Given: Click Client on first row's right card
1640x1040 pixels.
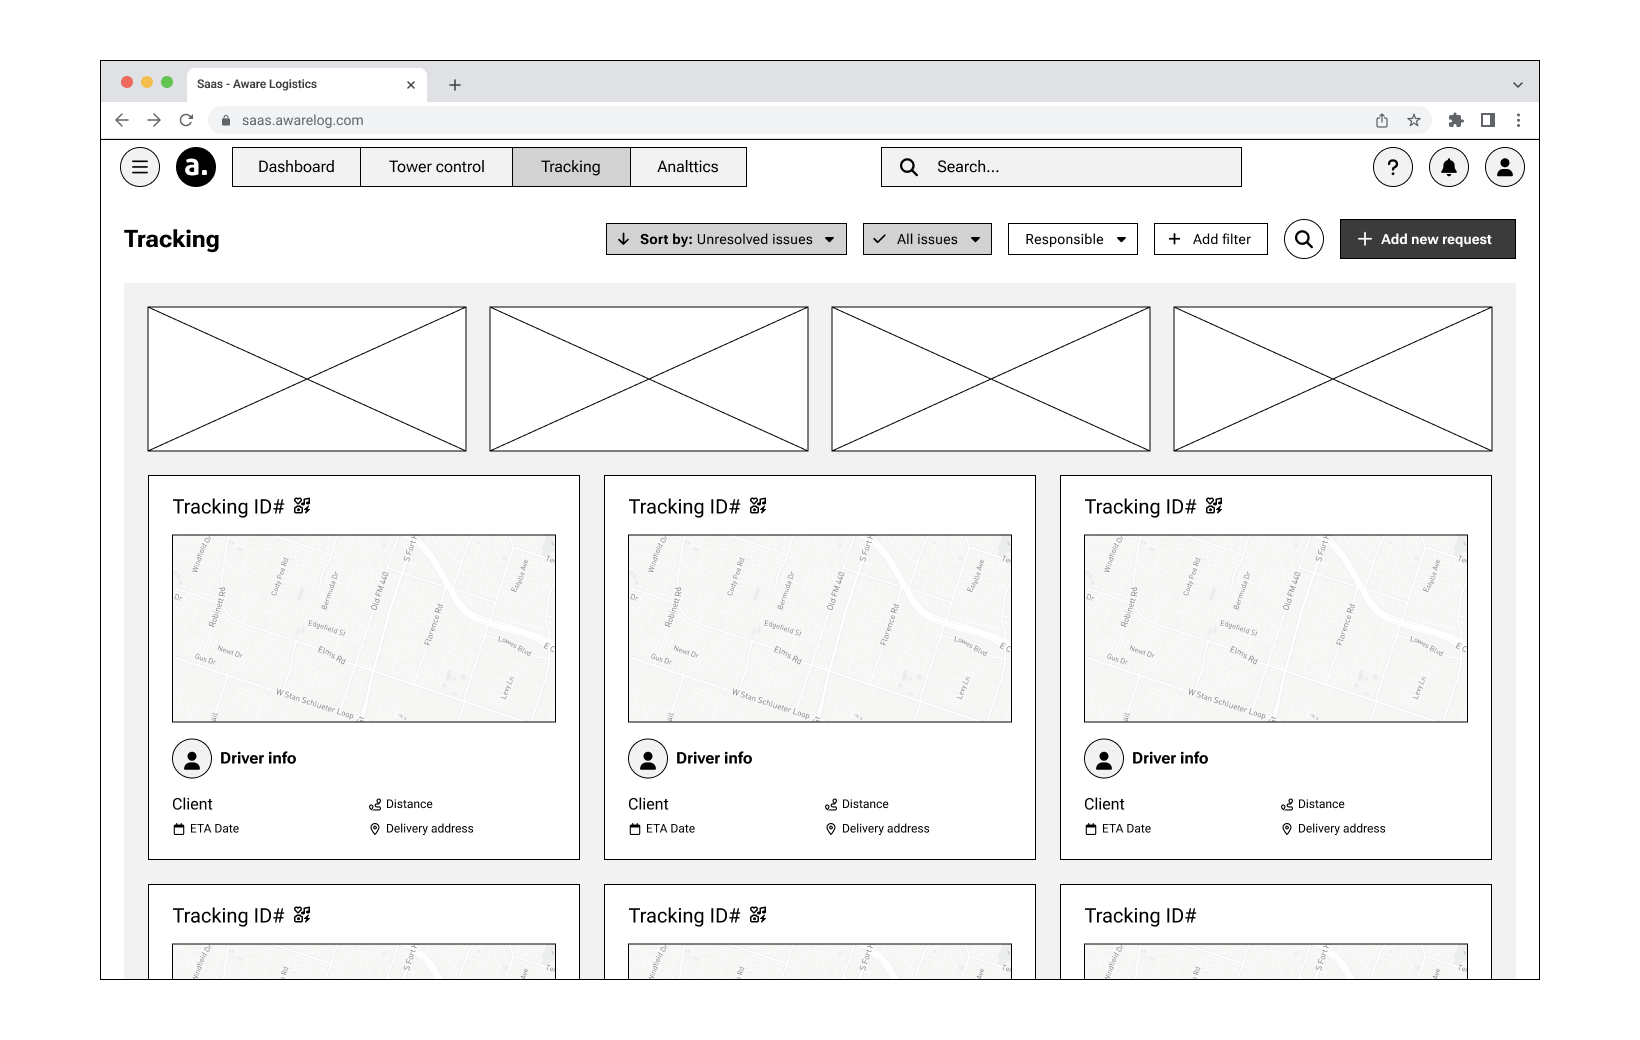Looking at the screenshot, I should 1104,804.
